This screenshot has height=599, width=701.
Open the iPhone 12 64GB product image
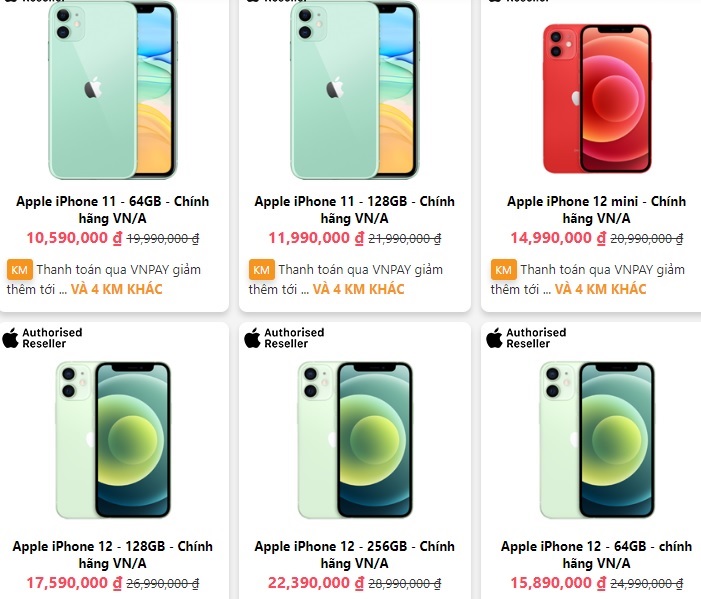coord(596,440)
